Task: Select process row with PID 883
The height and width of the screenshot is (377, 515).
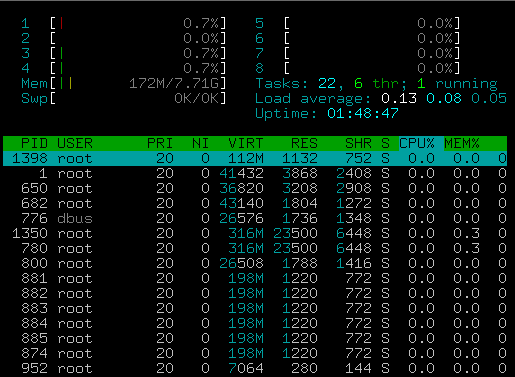Action: pyautogui.click(x=255, y=308)
